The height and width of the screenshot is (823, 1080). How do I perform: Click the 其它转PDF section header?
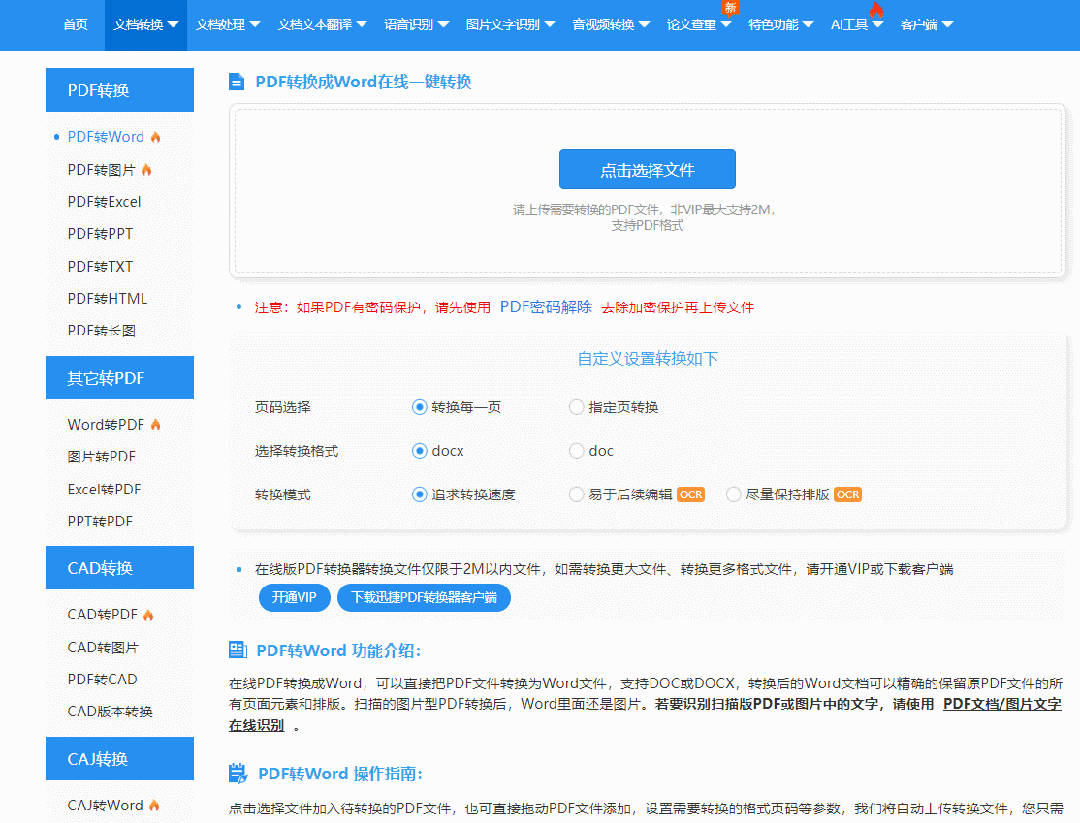click(120, 377)
